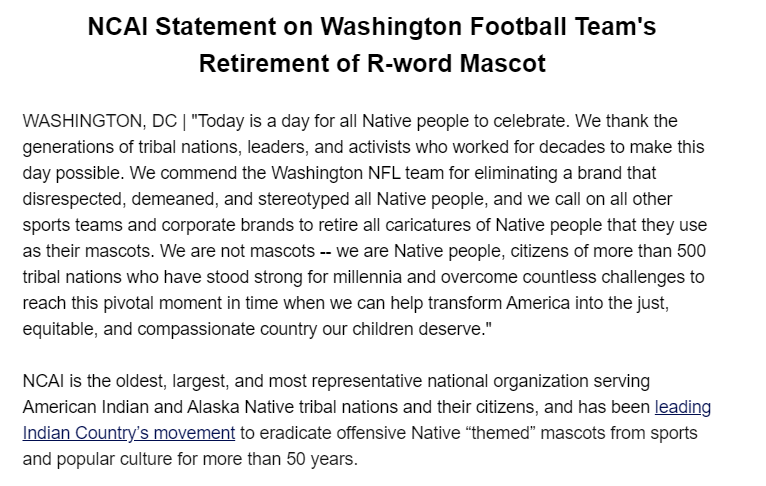This screenshot has height=486, width=766.
Task: Click the phrase 'pivotal moment'
Action: (182, 297)
